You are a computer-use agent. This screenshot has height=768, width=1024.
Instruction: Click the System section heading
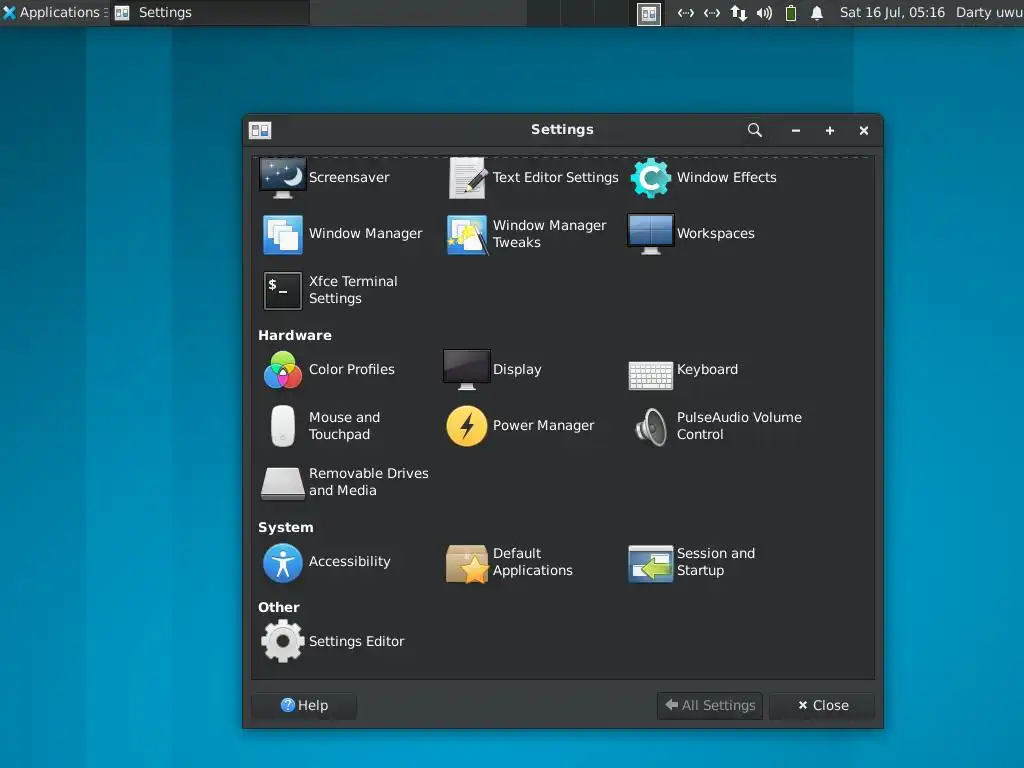tap(286, 528)
